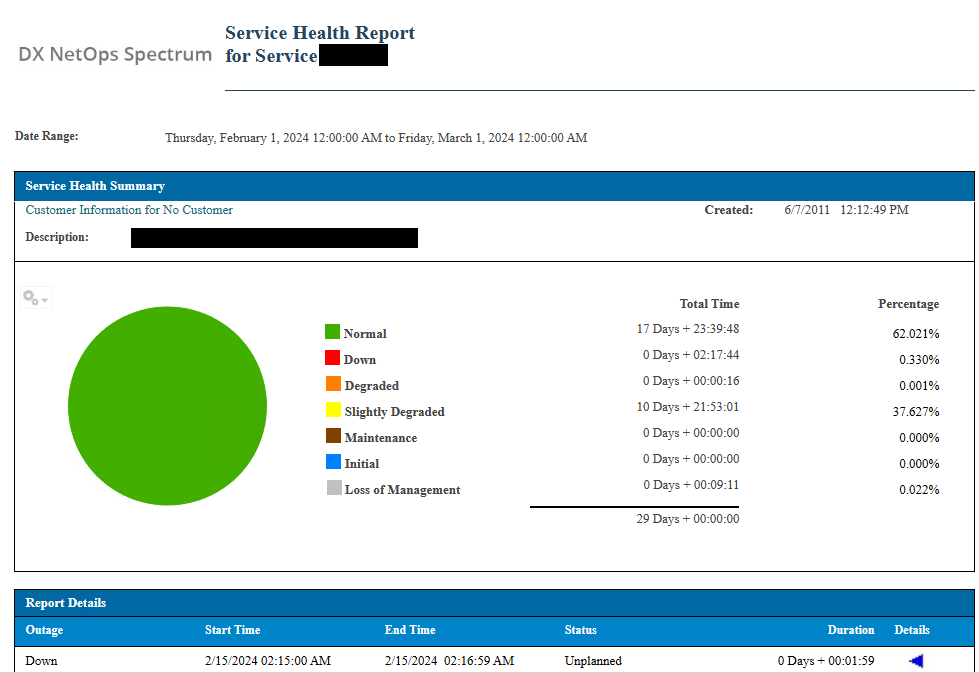Click the orange Degraded legend swatch
The image size is (979, 673).
333,384
